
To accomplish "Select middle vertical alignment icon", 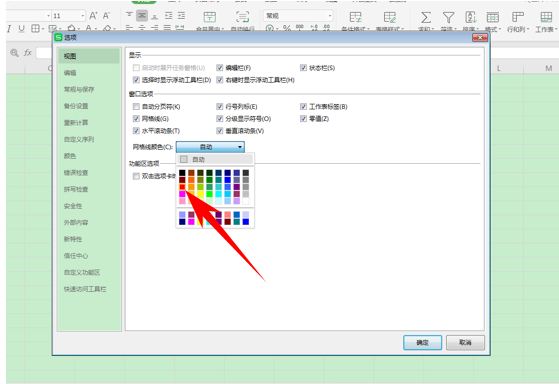I will [x=142, y=15].
